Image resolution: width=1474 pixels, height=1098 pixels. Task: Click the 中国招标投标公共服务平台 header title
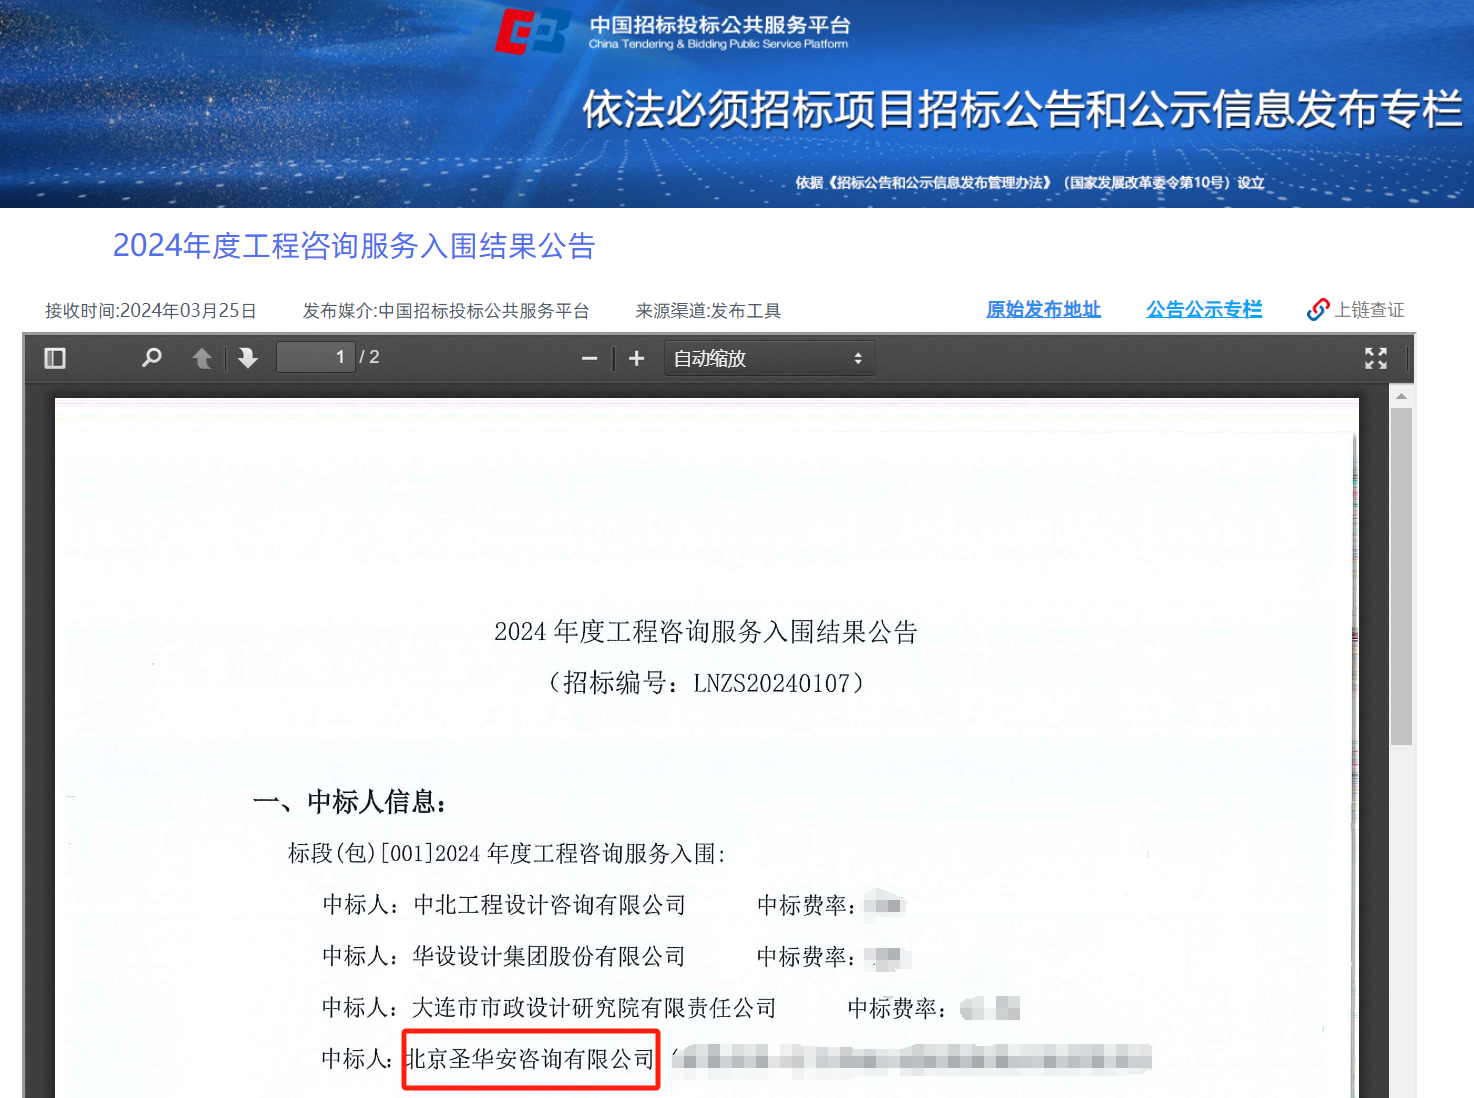pos(719,25)
